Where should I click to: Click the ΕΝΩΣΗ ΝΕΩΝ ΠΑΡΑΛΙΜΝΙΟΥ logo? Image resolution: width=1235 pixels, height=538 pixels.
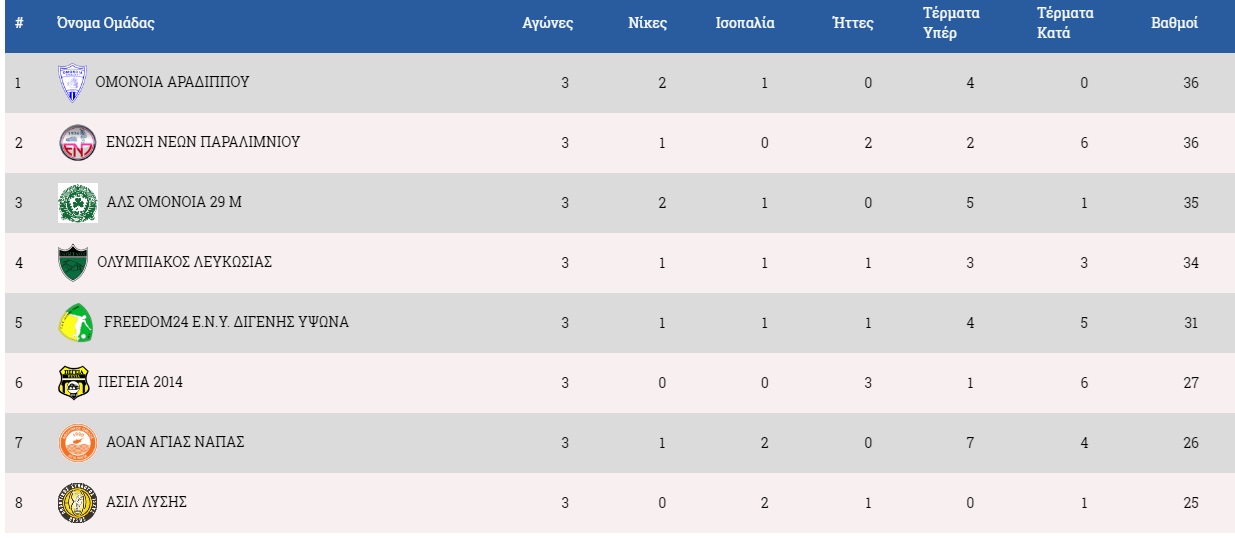[78, 143]
